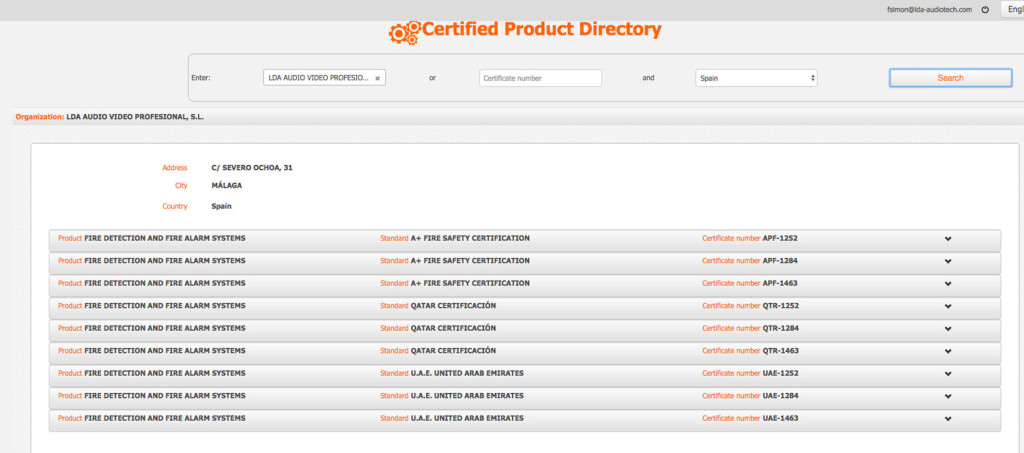Click certificate number text APF-1252
The width and height of the screenshot is (1024, 453).
click(x=780, y=238)
